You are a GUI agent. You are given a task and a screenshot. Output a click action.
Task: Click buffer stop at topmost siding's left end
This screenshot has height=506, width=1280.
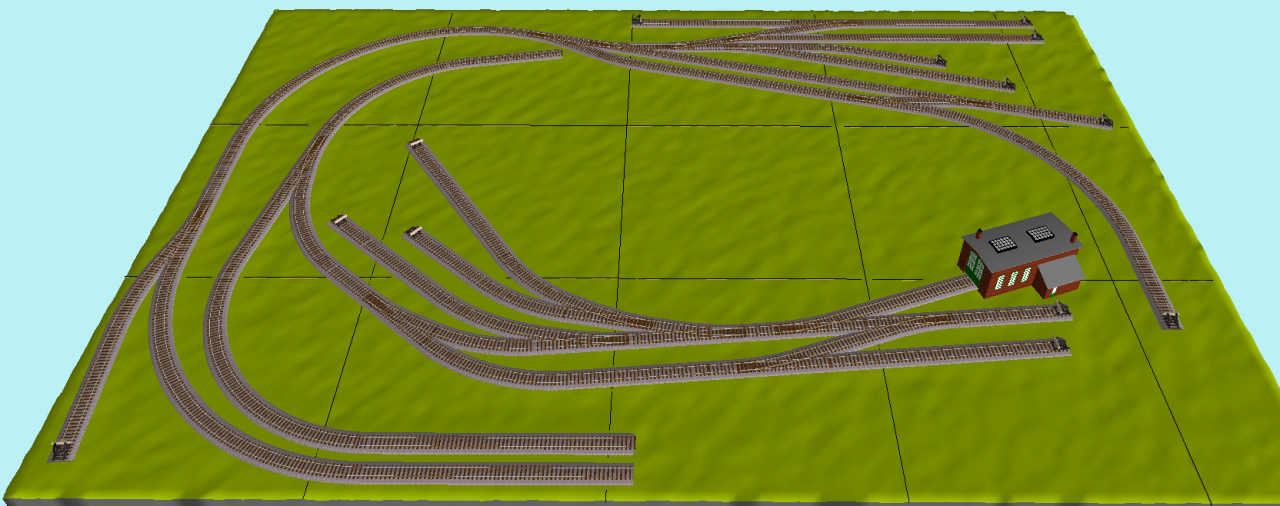pos(636,19)
